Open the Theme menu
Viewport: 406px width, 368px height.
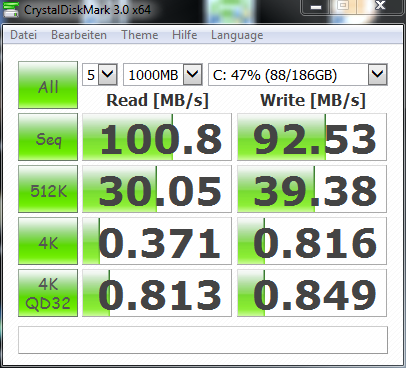click(x=139, y=35)
